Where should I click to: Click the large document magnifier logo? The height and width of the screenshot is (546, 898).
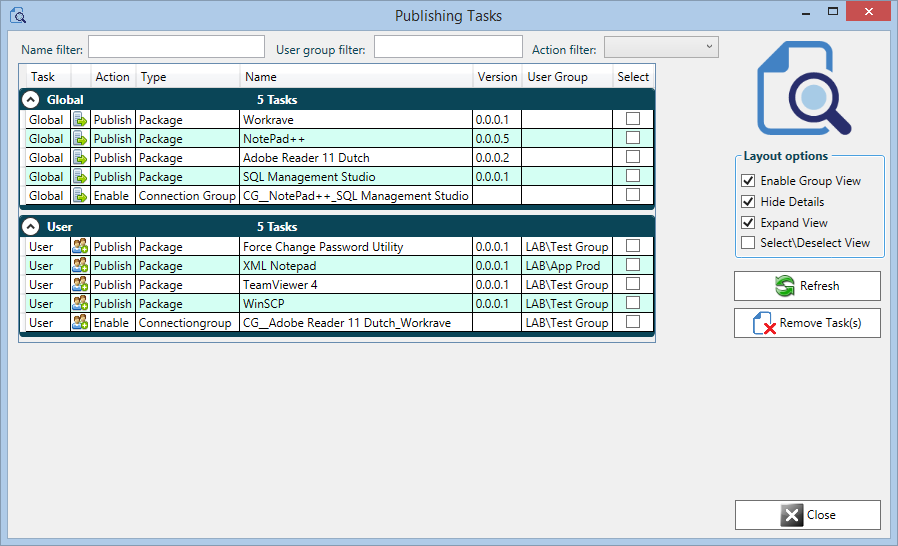(804, 88)
